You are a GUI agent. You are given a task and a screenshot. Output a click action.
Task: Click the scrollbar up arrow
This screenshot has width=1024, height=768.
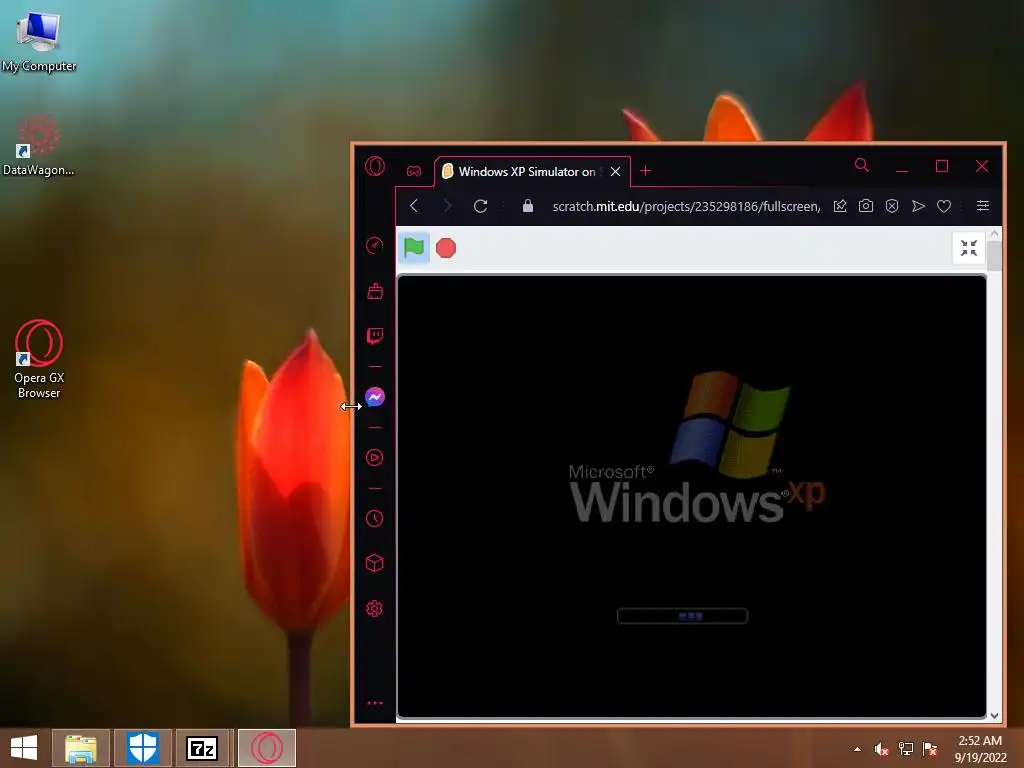point(995,234)
